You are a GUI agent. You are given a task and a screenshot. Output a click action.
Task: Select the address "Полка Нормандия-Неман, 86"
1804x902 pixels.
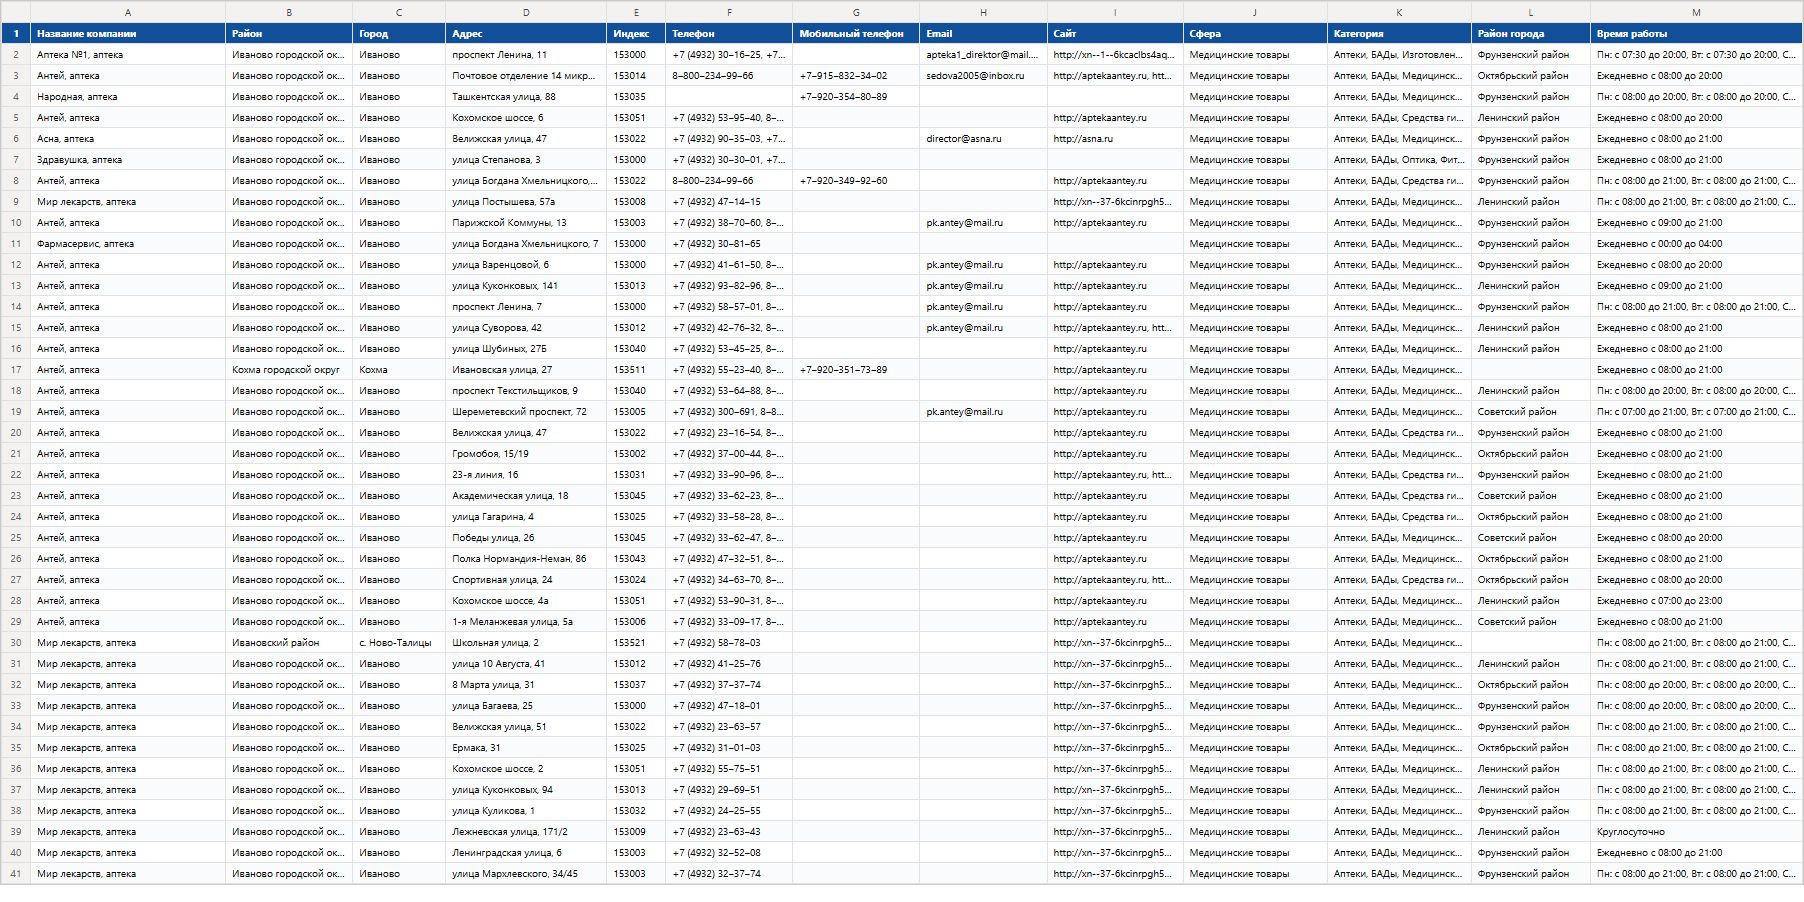[x=526, y=559]
